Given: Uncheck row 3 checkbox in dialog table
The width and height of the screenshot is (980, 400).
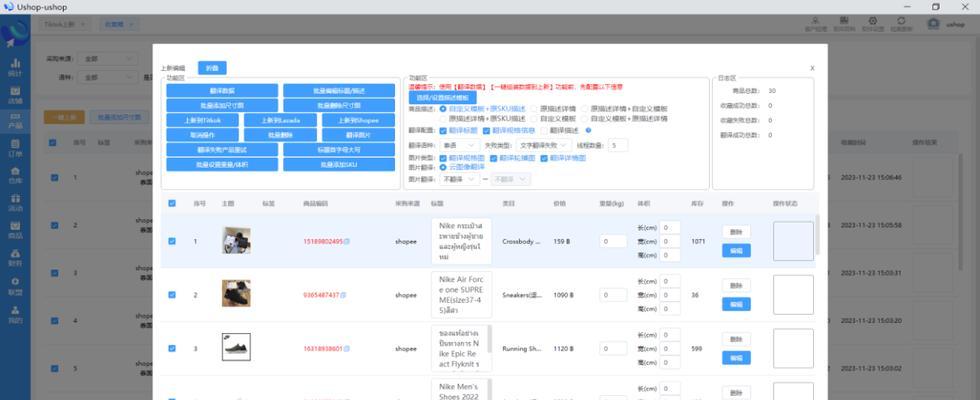Looking at the screenshot, I should point(172,349).
